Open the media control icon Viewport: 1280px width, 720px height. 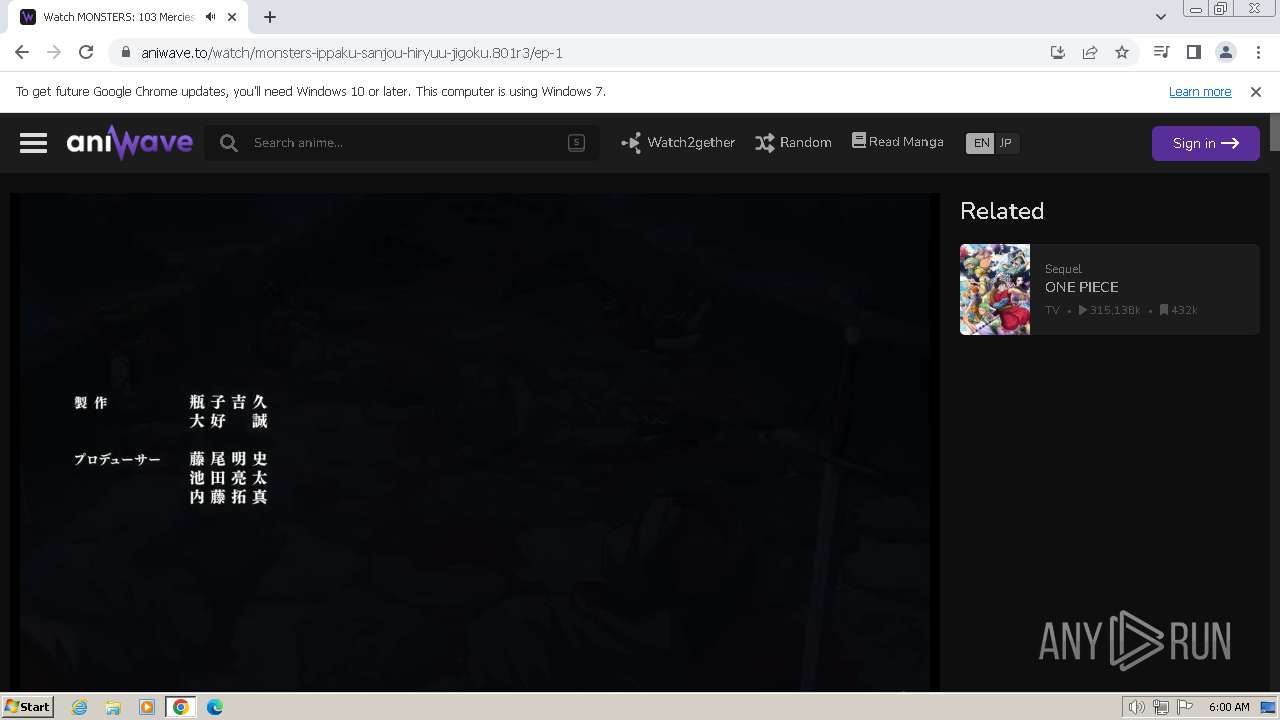coord(1161,52)
